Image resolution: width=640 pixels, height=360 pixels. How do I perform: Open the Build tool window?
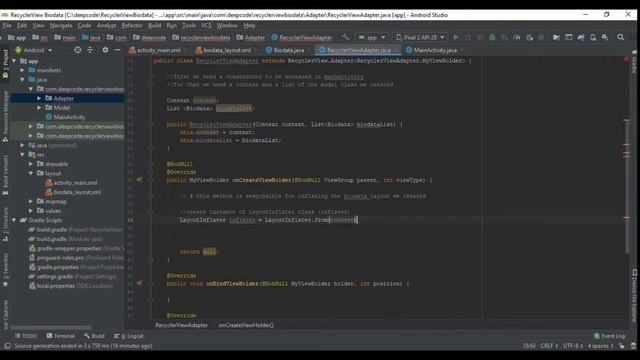pos(94,336)
